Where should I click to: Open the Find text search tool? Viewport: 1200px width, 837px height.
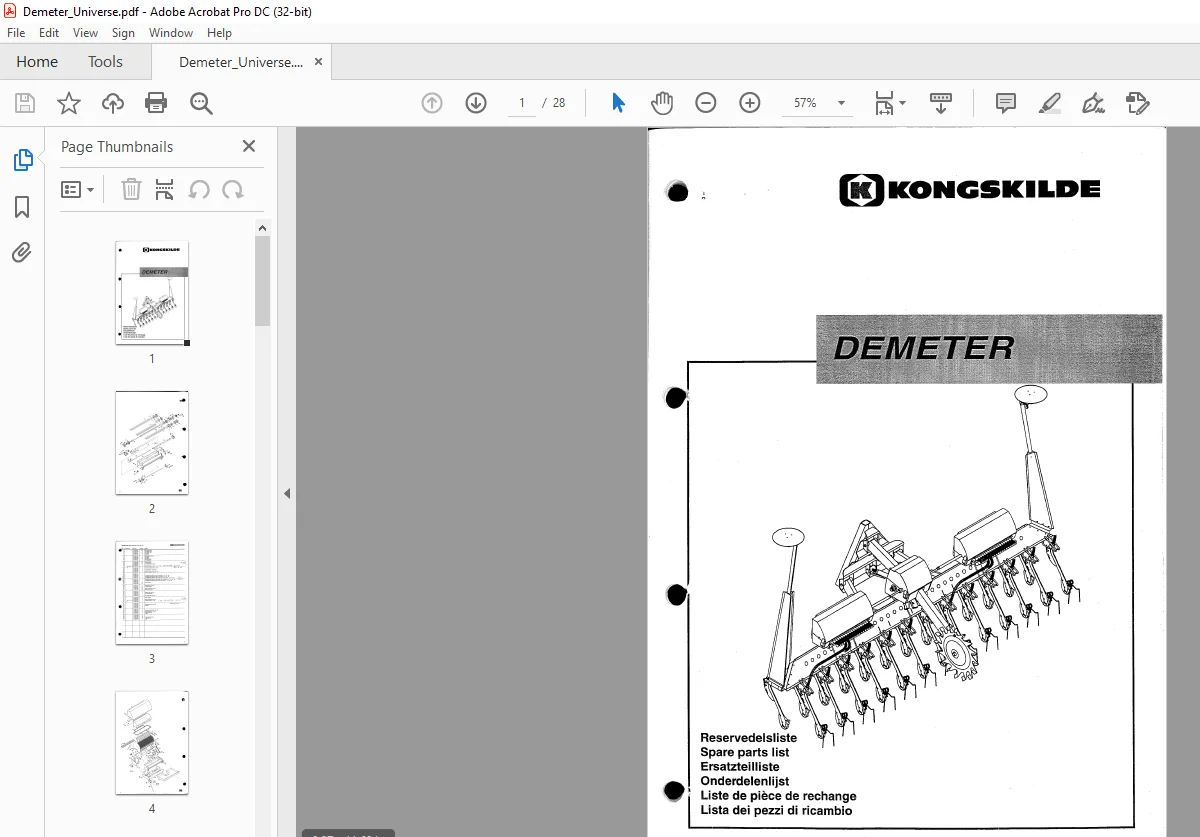click(201, 103)
